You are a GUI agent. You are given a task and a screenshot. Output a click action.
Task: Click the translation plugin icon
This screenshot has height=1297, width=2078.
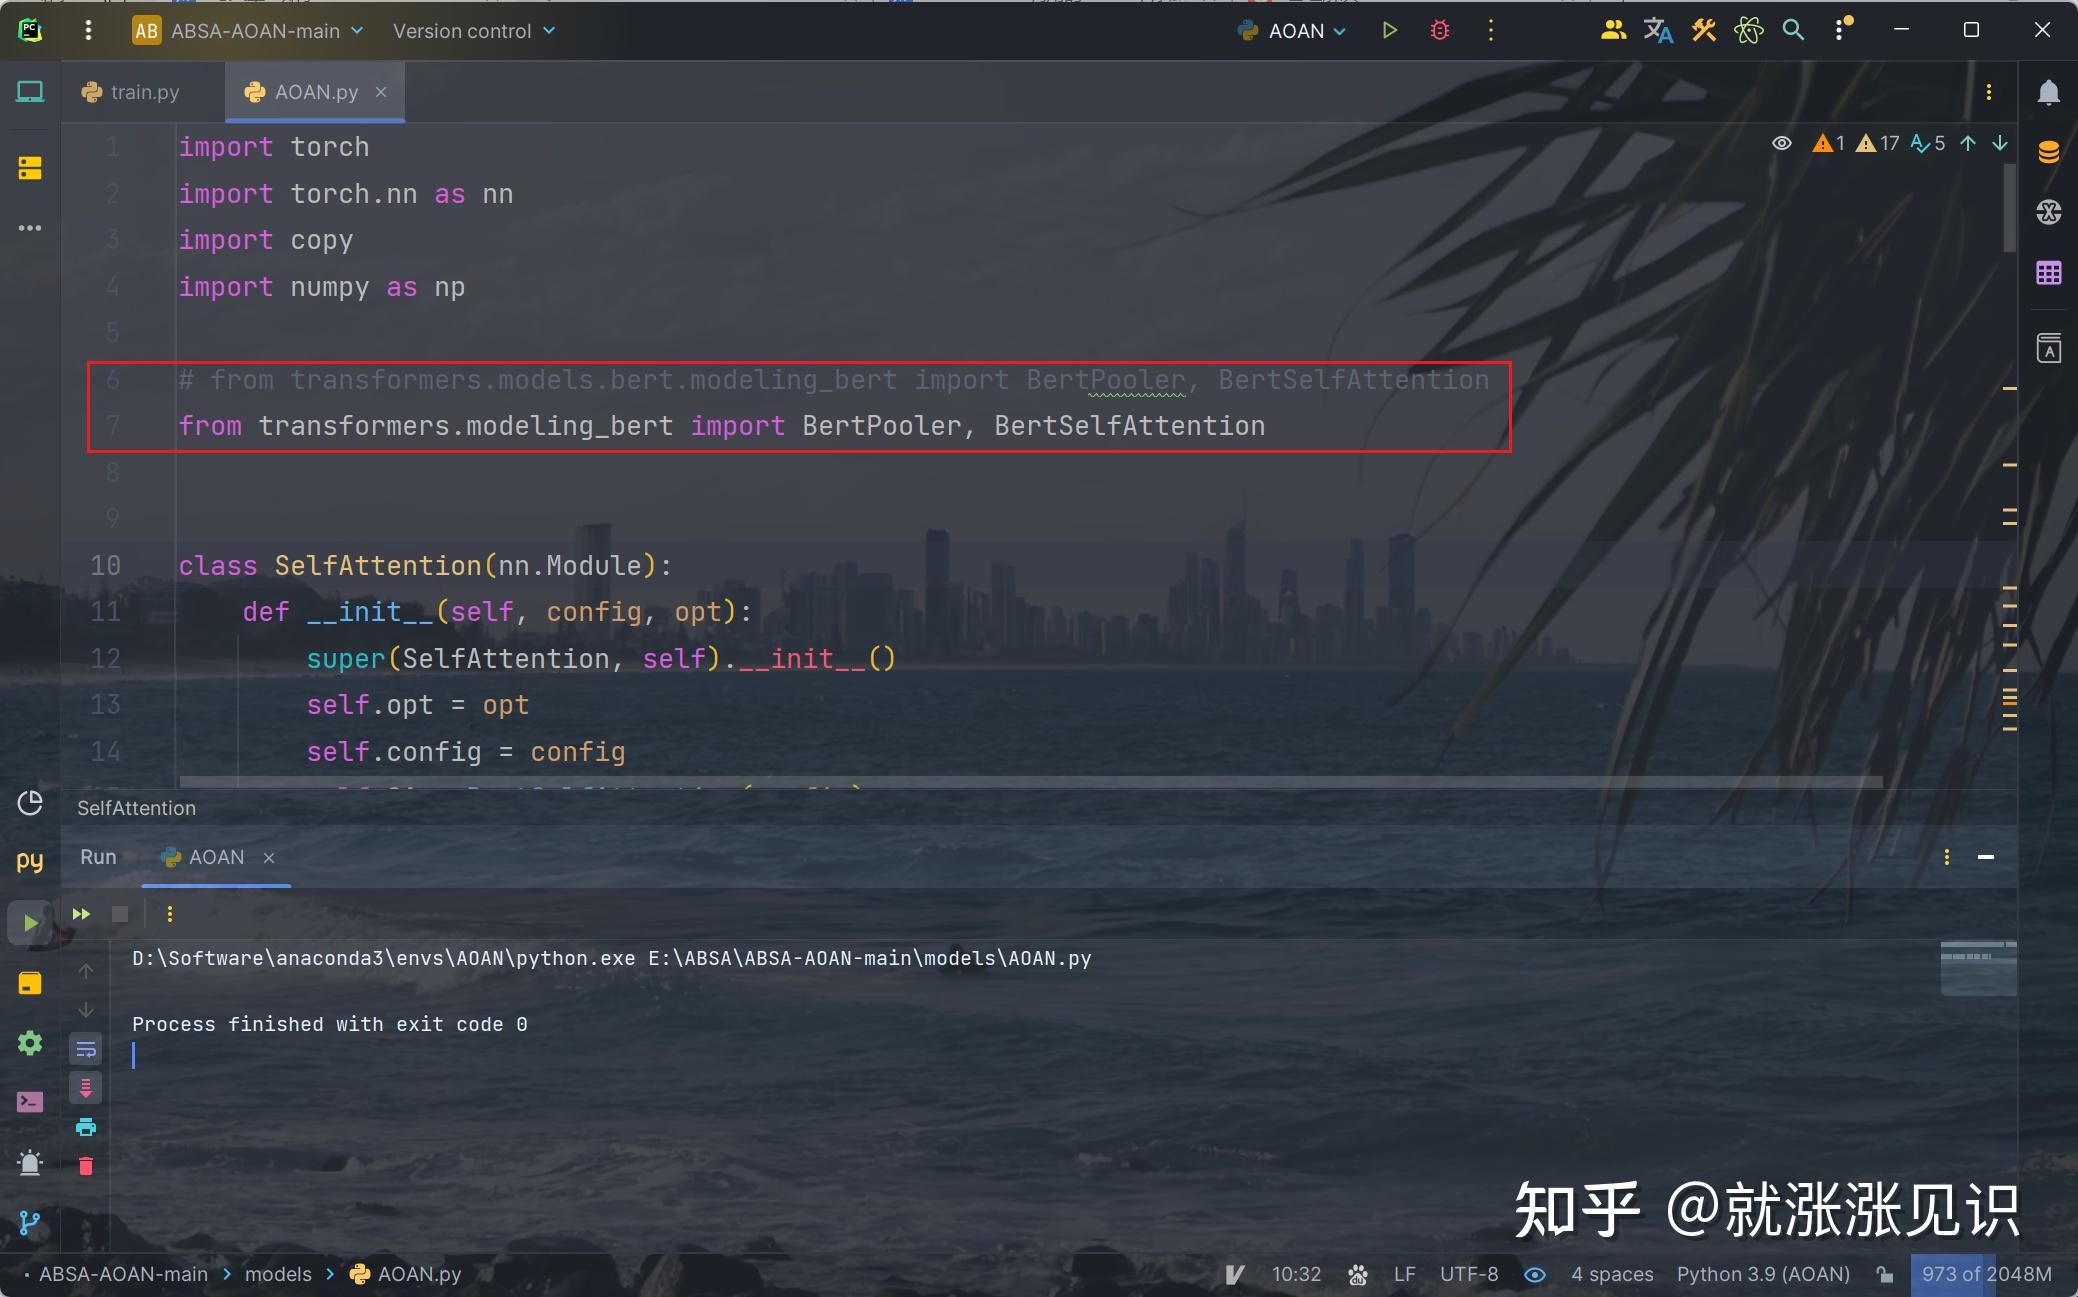pos(1657,31)
